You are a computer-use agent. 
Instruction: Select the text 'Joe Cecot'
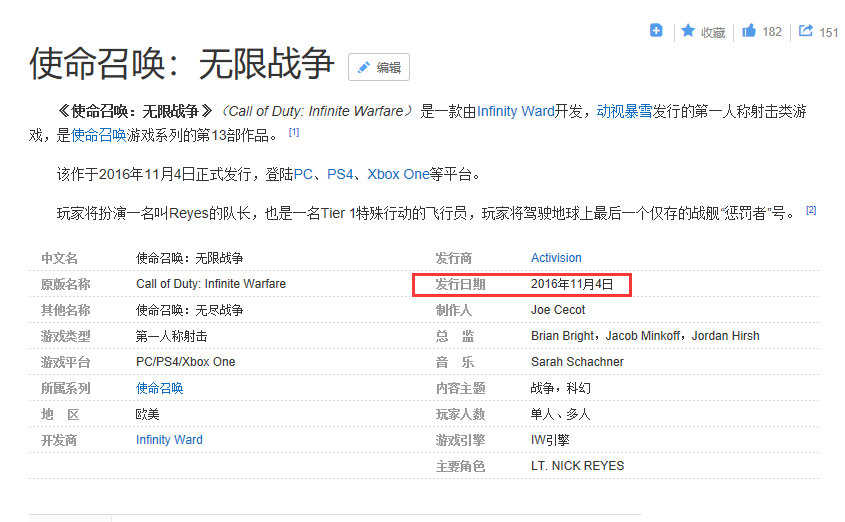point(558,310)
